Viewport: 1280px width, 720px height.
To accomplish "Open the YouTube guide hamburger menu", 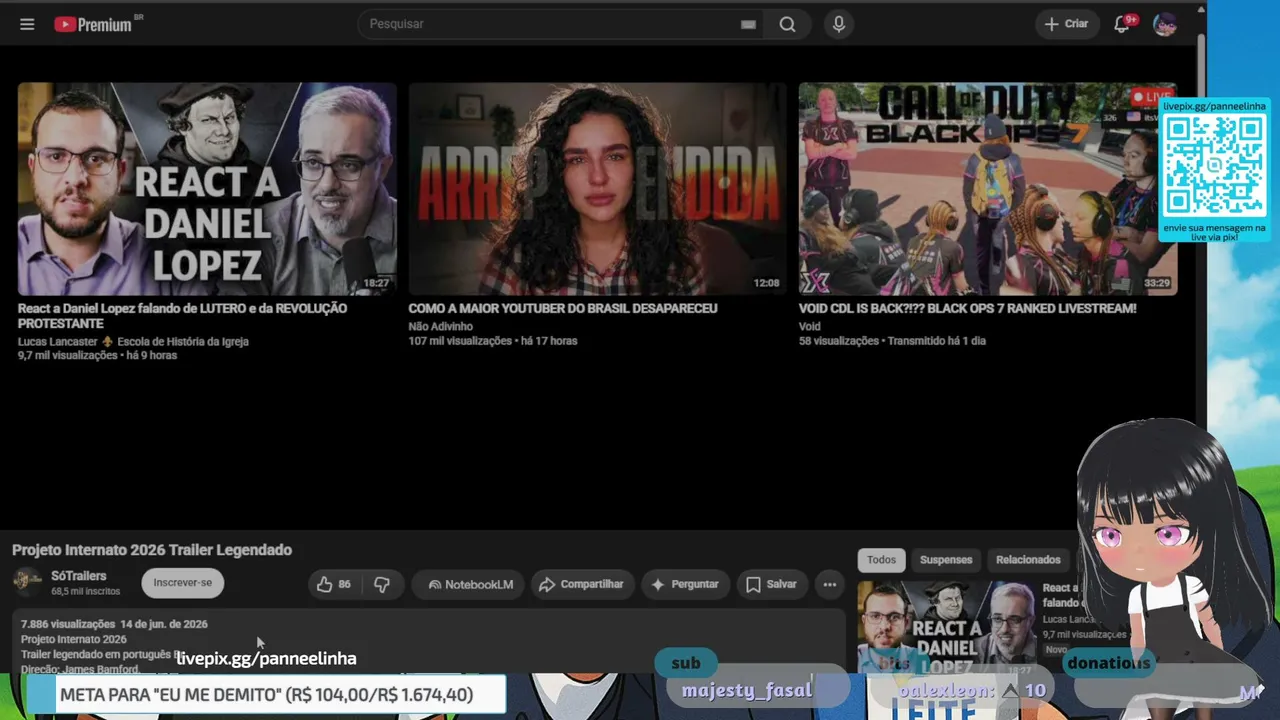I will (27, 24).
